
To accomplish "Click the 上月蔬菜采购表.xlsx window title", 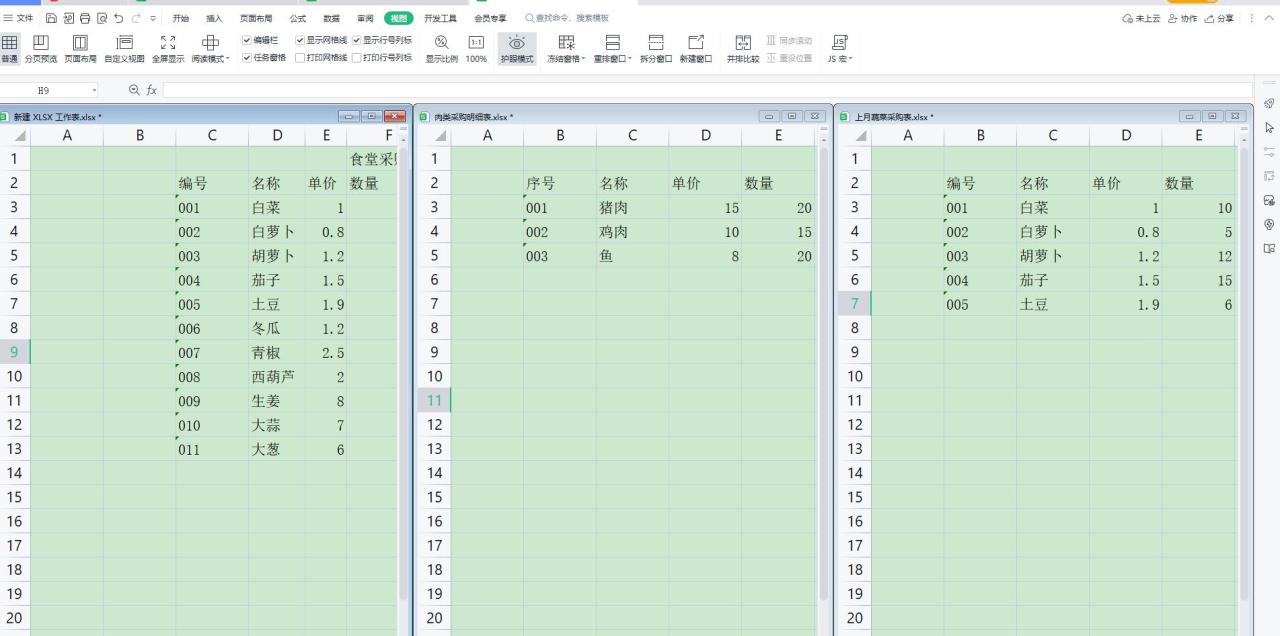I will coord(894,117).
